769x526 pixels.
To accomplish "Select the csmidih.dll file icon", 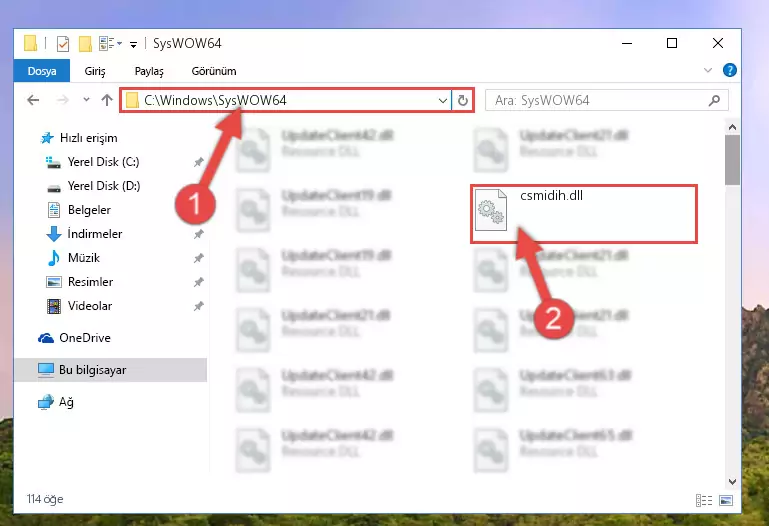I will [x=490, y=210].
